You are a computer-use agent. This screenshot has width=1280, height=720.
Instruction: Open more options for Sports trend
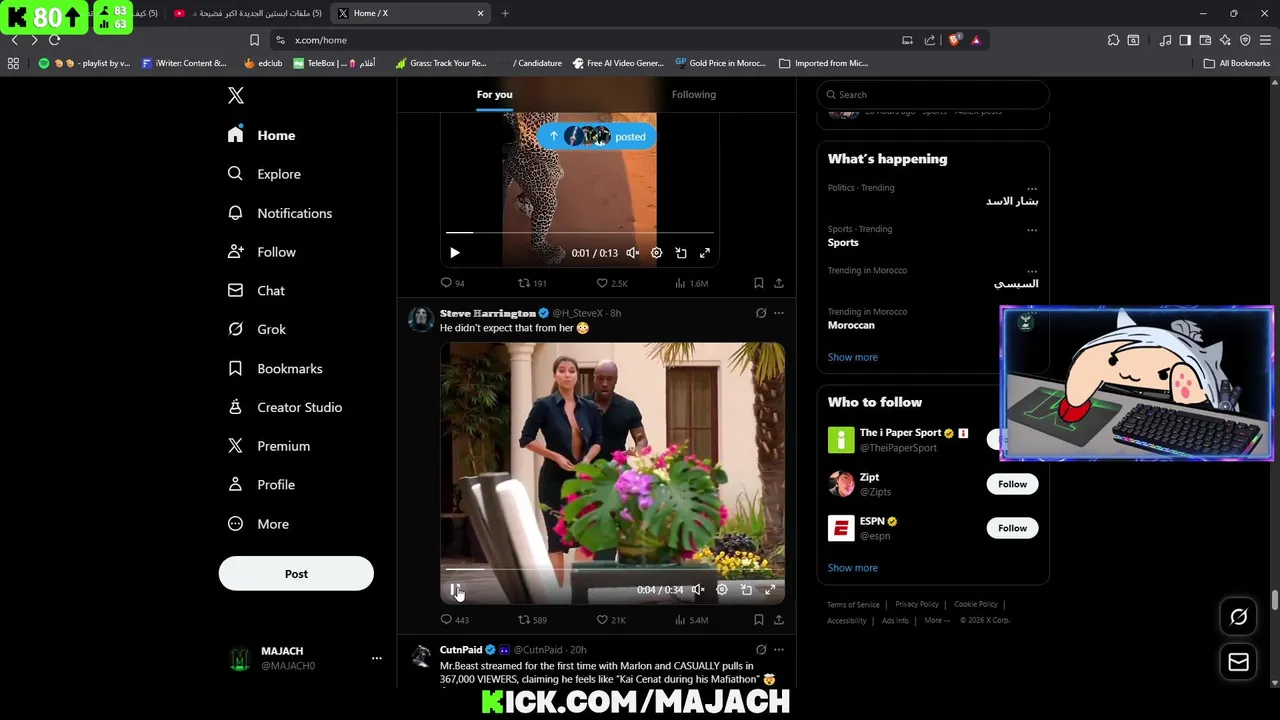pos(1032,230)
